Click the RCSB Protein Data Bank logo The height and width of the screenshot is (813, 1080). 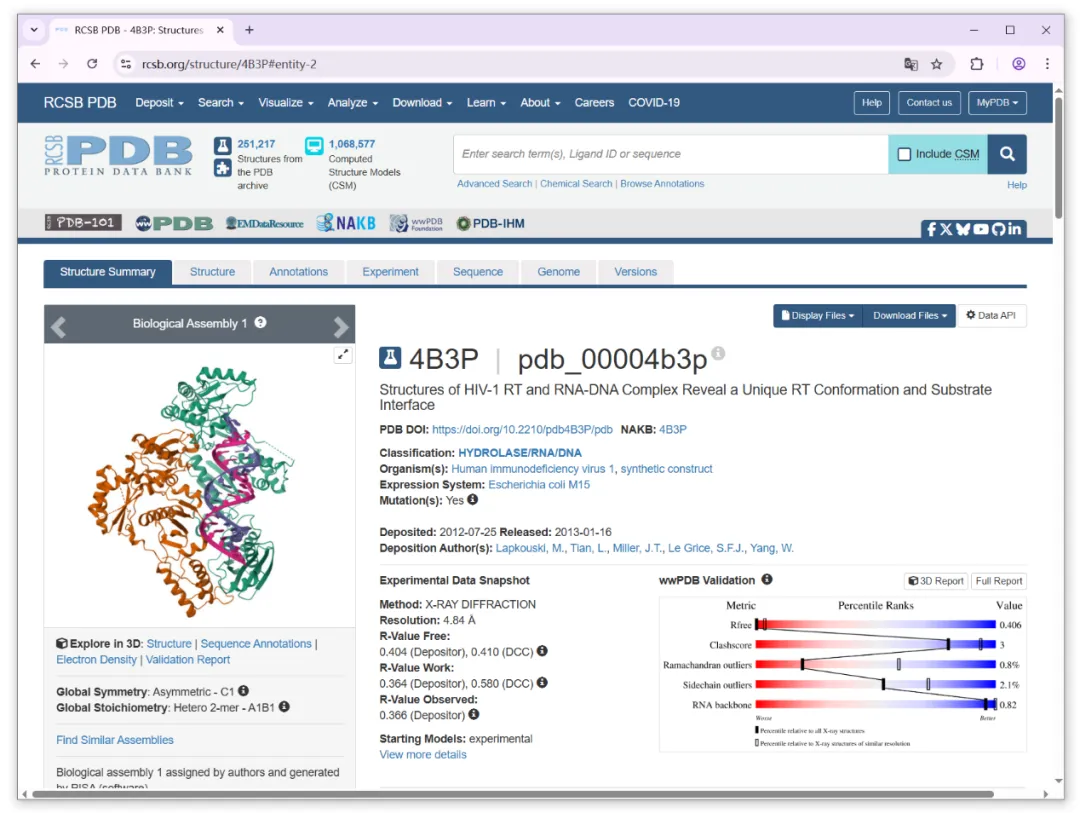(118, 155)
